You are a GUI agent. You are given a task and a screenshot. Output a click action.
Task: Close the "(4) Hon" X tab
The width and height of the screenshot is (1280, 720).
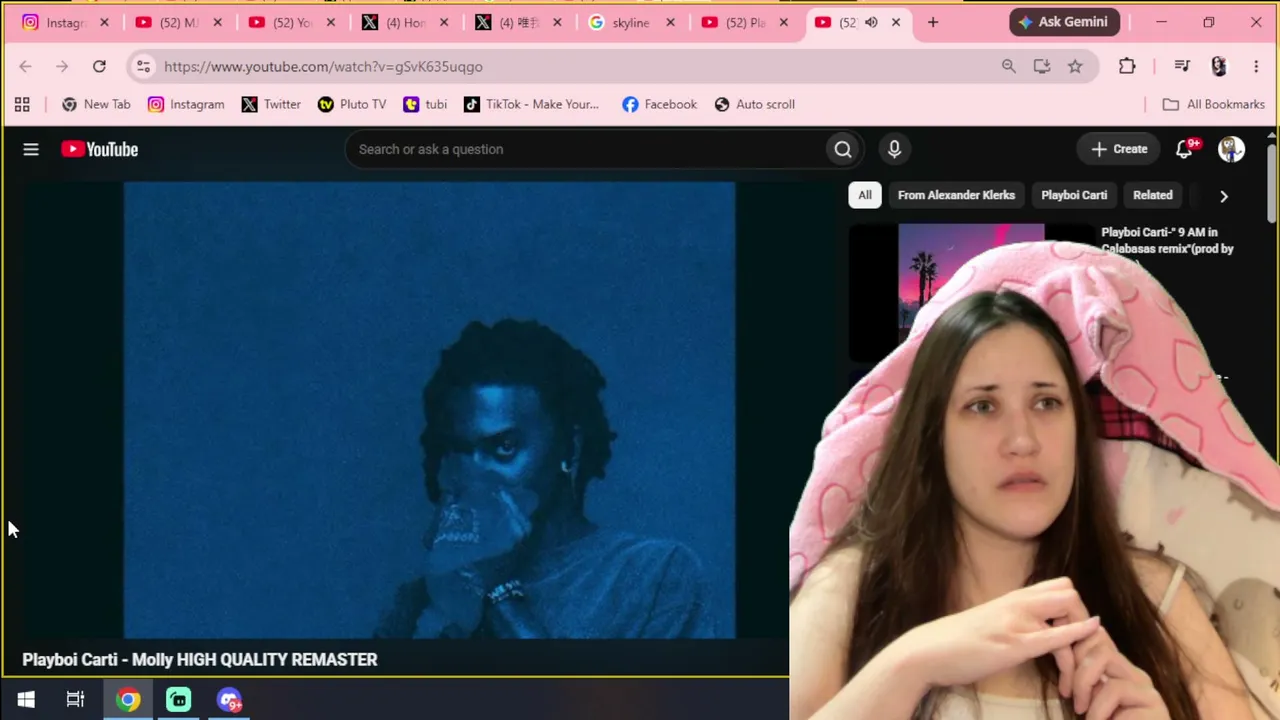[444, 22]
